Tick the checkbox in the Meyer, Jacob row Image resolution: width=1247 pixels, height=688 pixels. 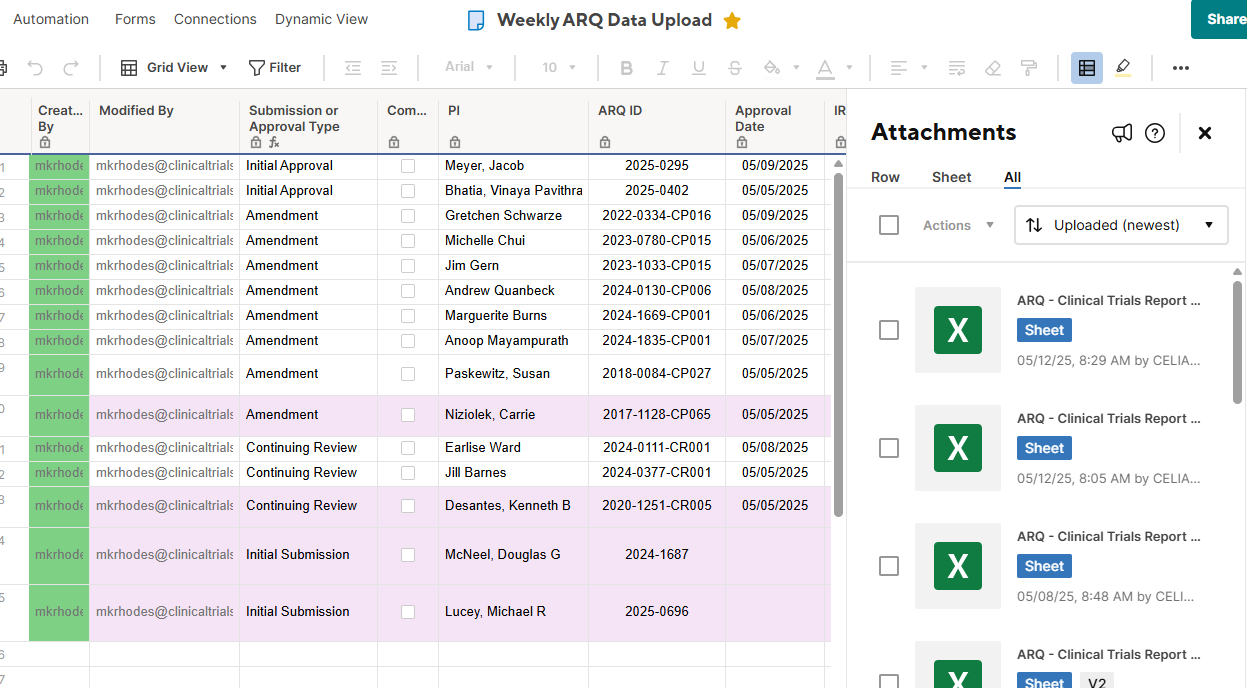tap(408, 166)
